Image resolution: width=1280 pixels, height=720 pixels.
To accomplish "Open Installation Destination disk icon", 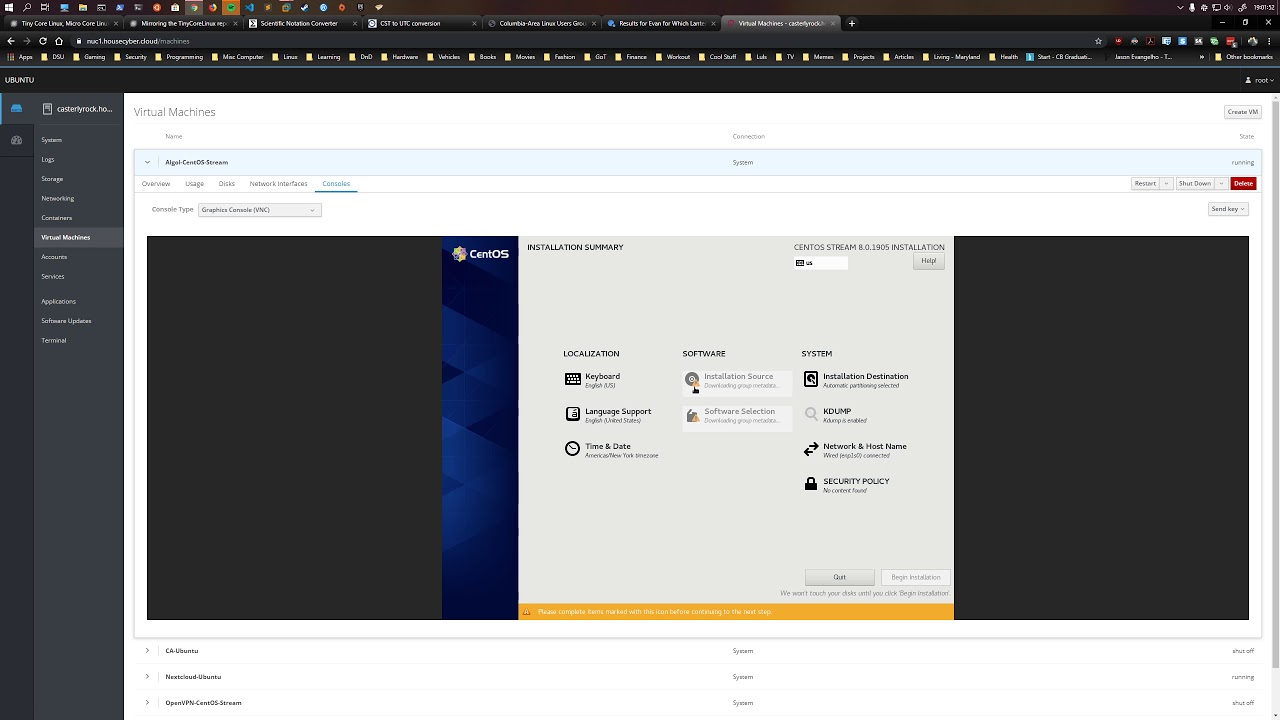I will [811, 379].
